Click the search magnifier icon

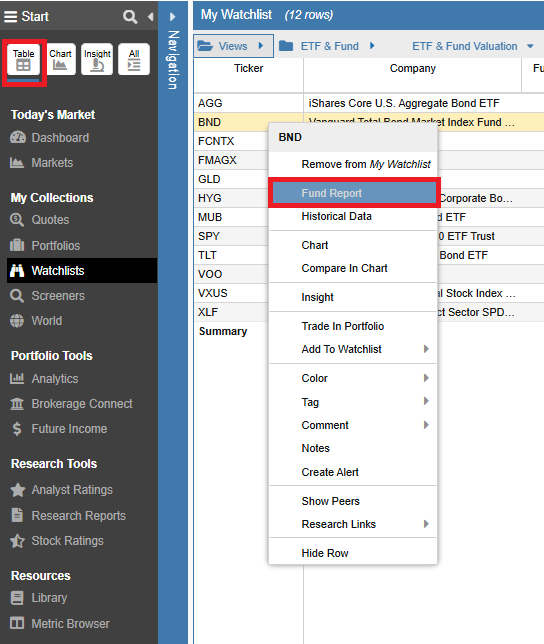coord(130,17)
